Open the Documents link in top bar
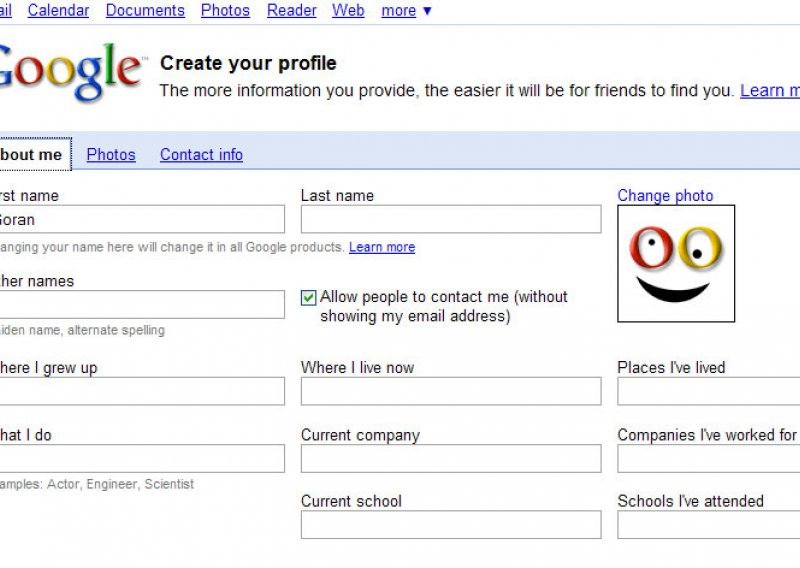Viewport: 800px width, 568px height. 145,10
